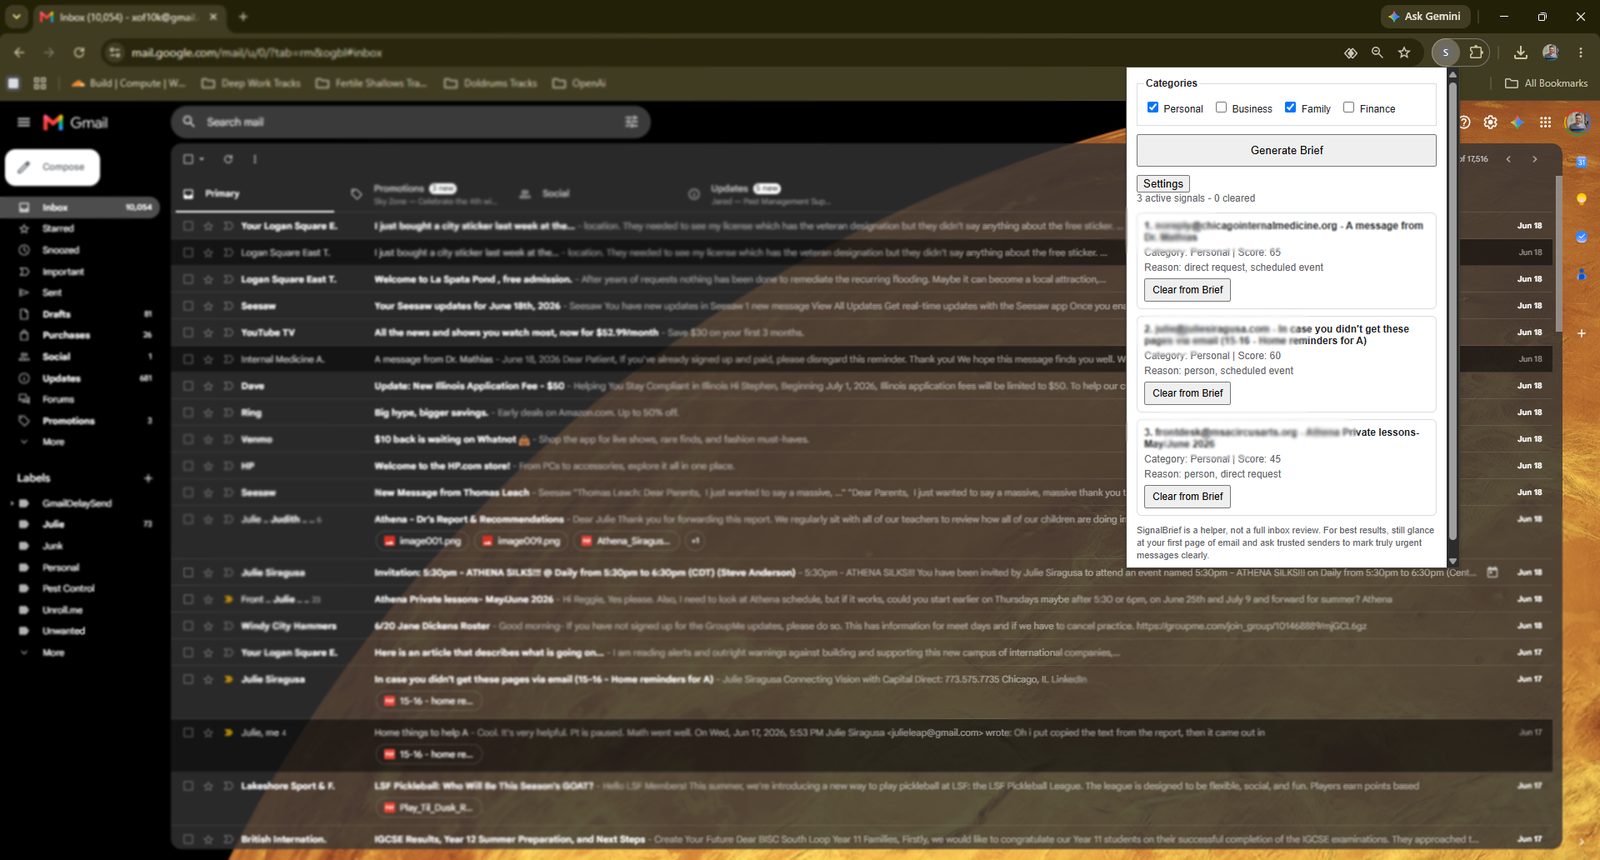The height and width of the screenshot is (860, 1600).
Task: Open Gemini sparkle icon in Gmail header
Action: [x=1517, y=122]
